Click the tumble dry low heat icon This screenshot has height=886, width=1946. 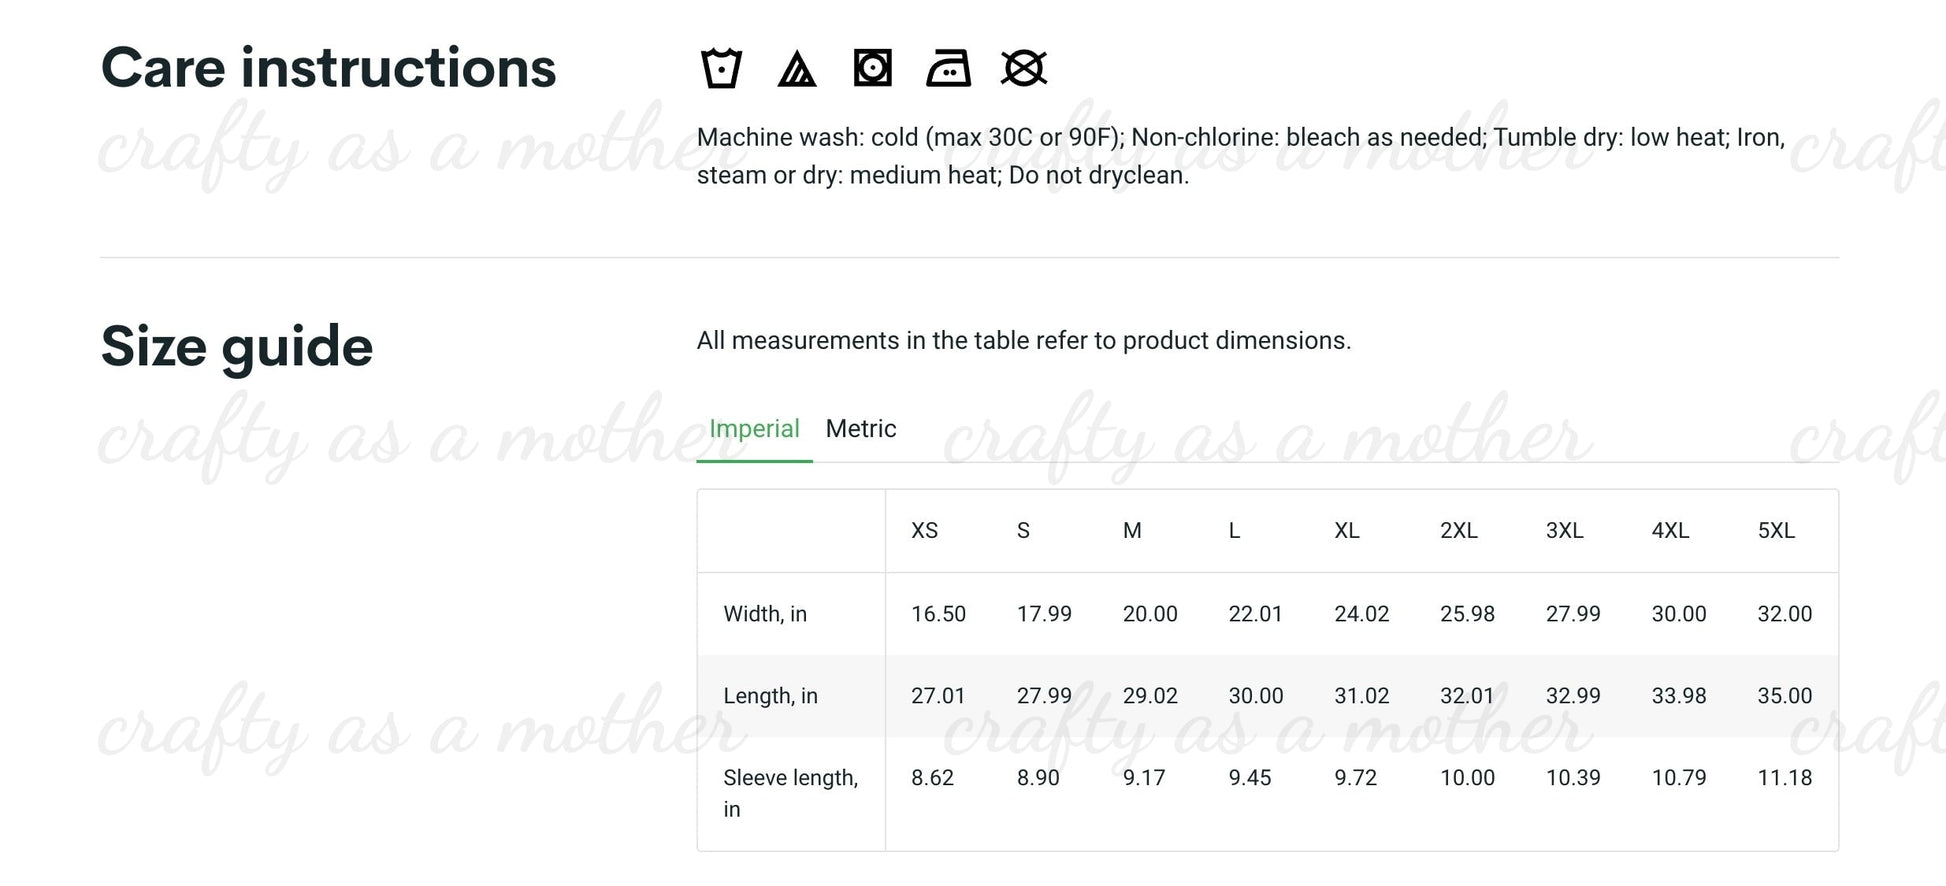[872, 69]
